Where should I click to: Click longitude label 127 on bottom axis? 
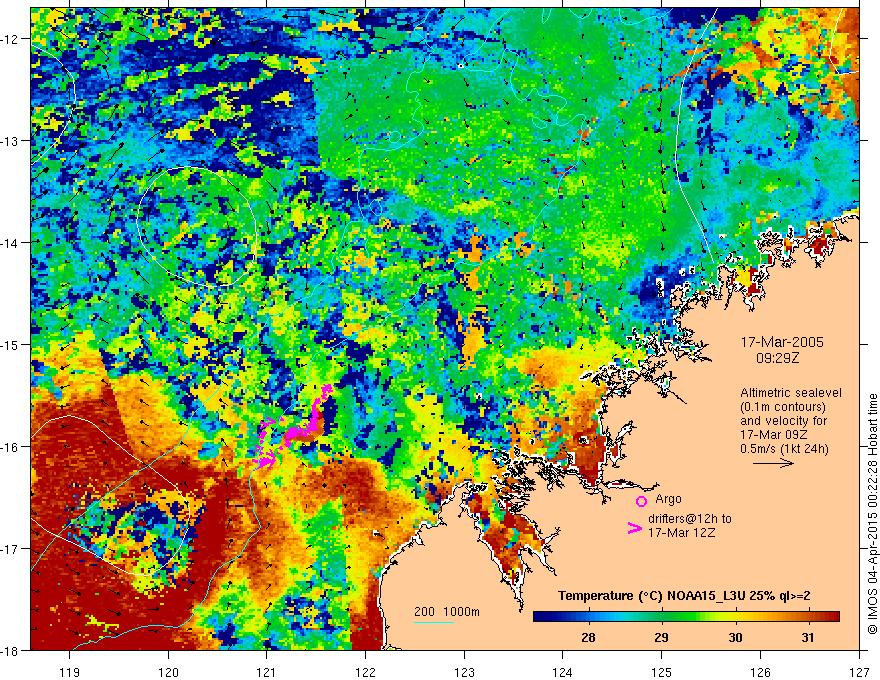859,672
